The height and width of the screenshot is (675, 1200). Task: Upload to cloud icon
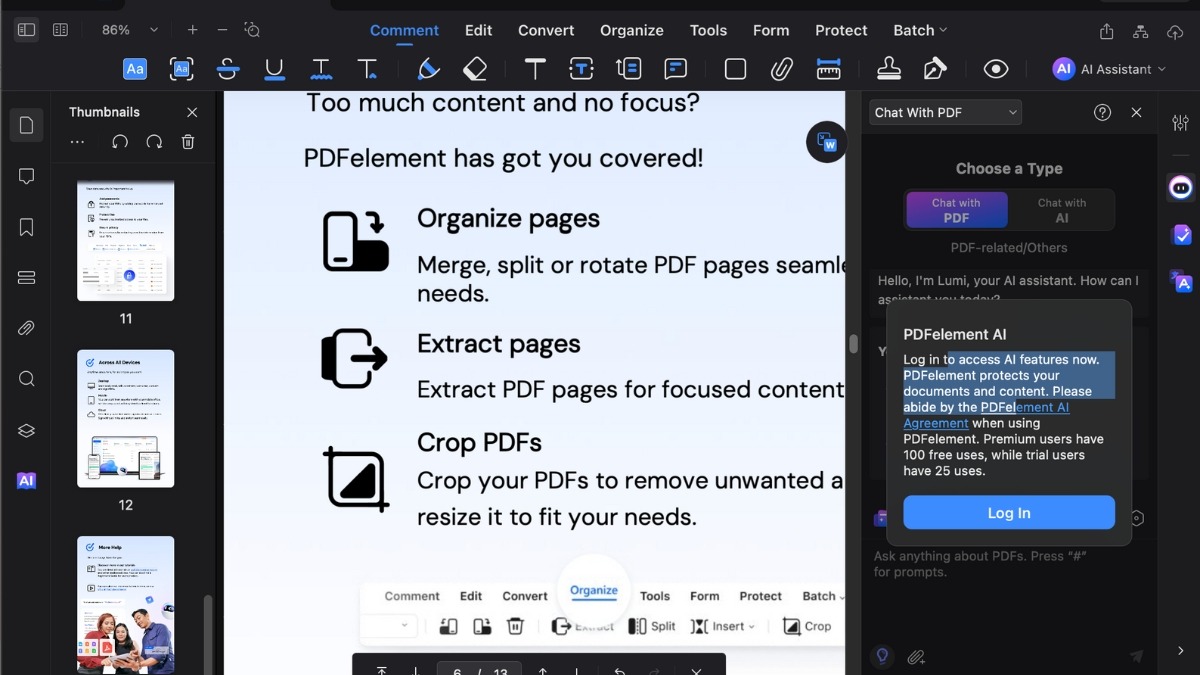pos(1175,31)
